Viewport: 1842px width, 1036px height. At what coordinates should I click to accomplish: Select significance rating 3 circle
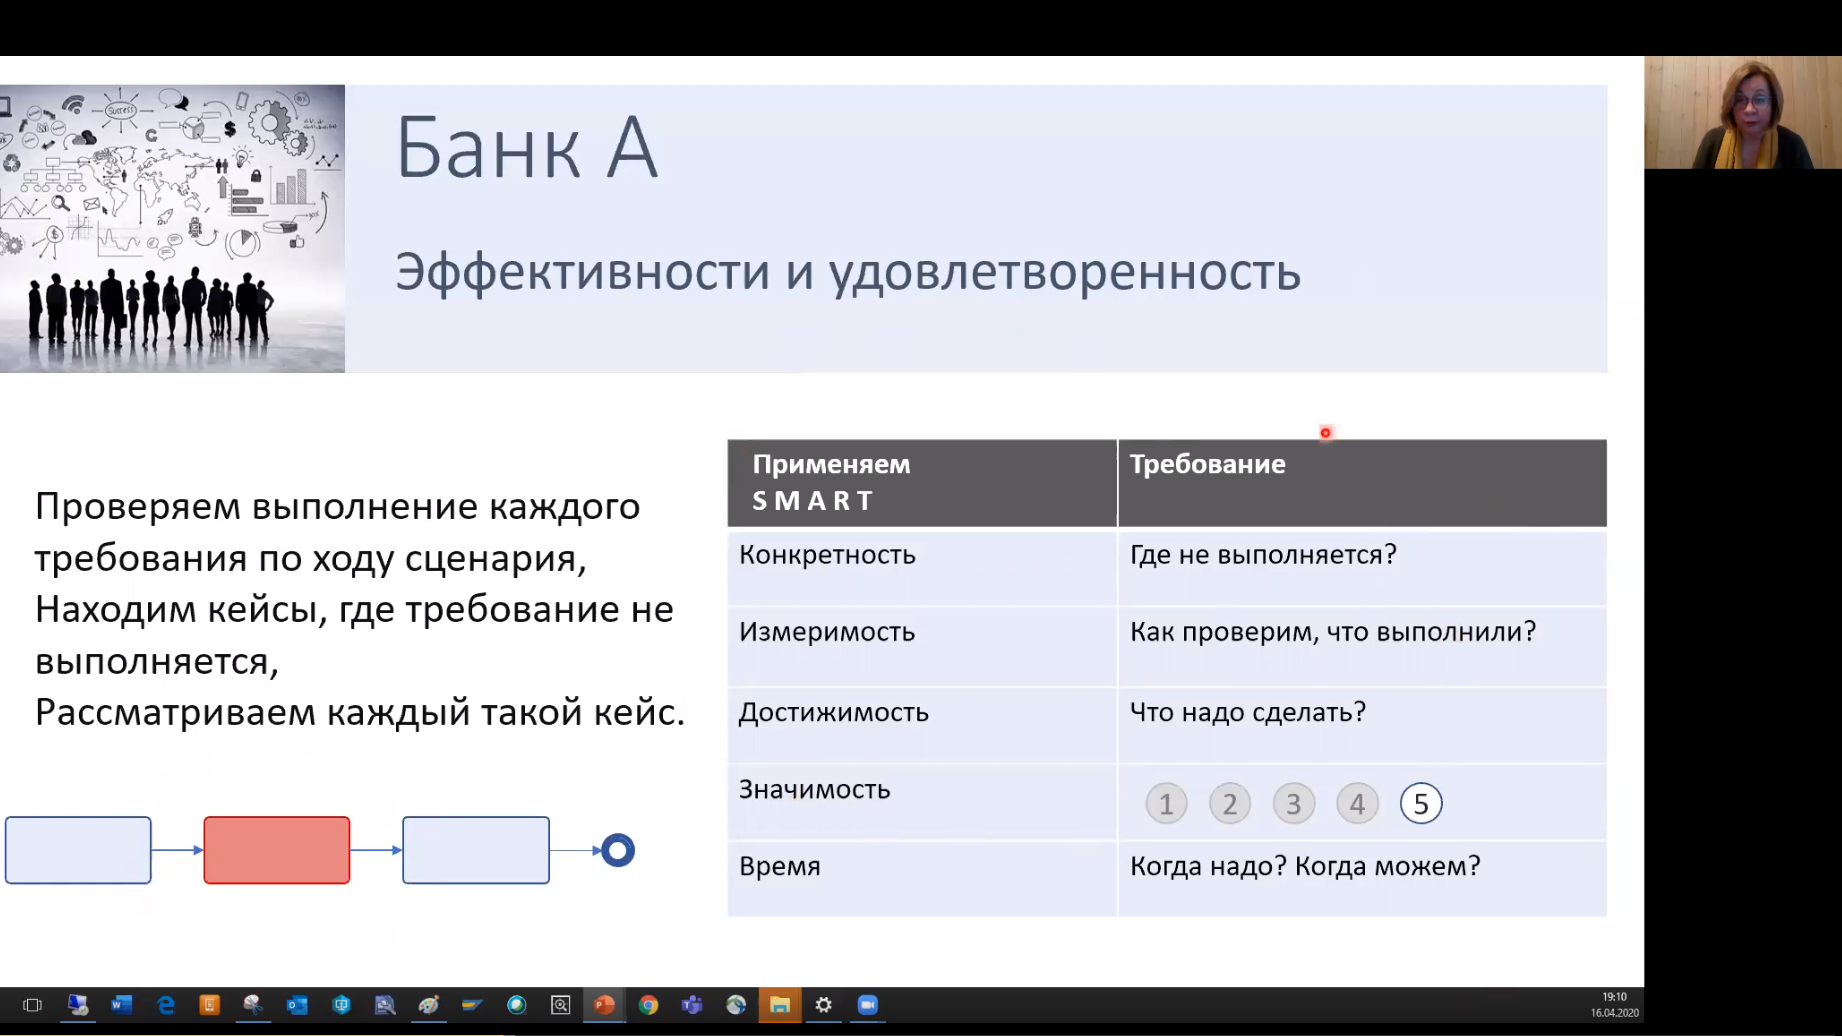pyautogui.click(x=1293, y=804)
